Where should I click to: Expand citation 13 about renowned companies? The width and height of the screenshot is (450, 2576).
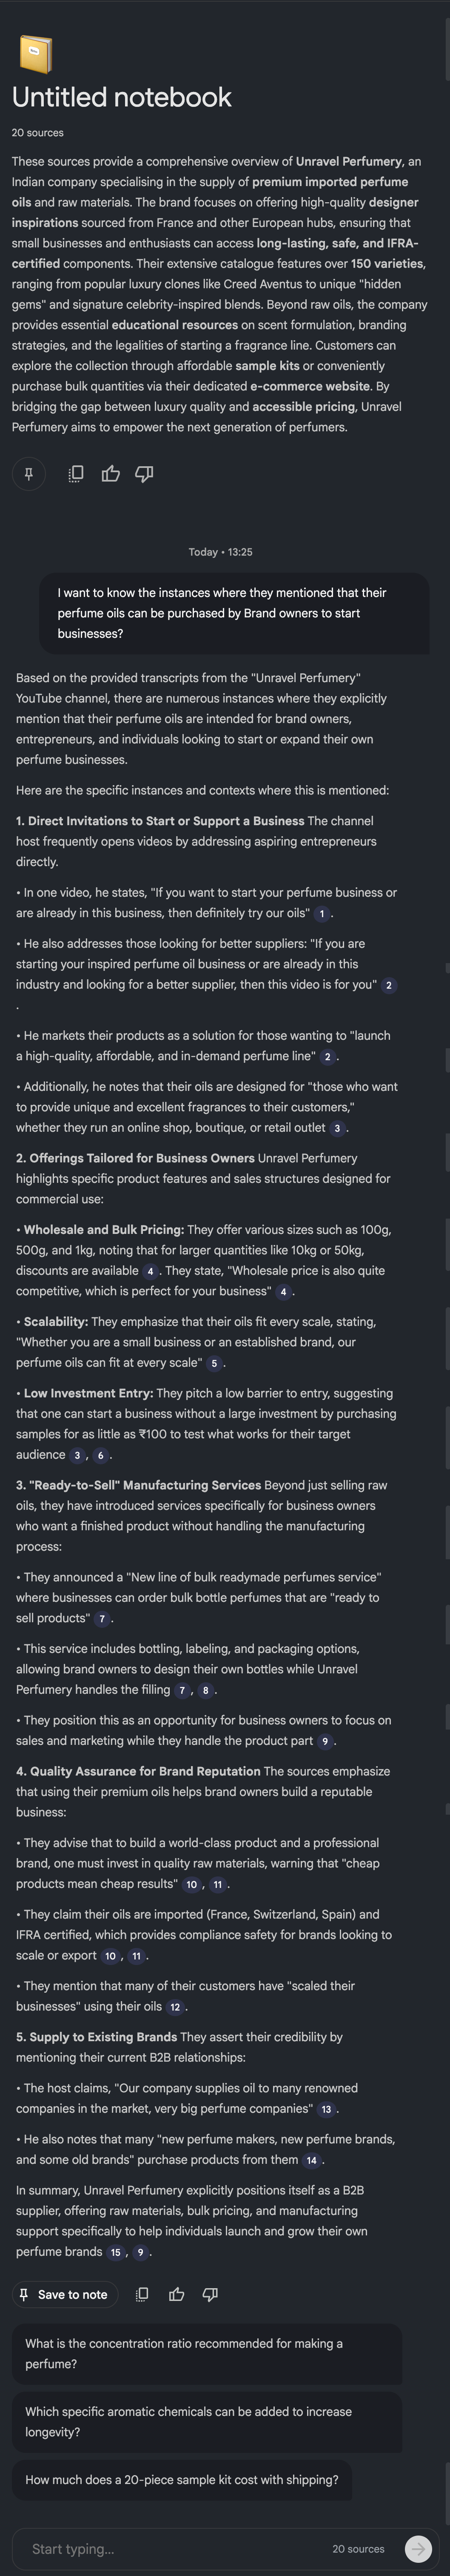click(x=326, y=2110)
